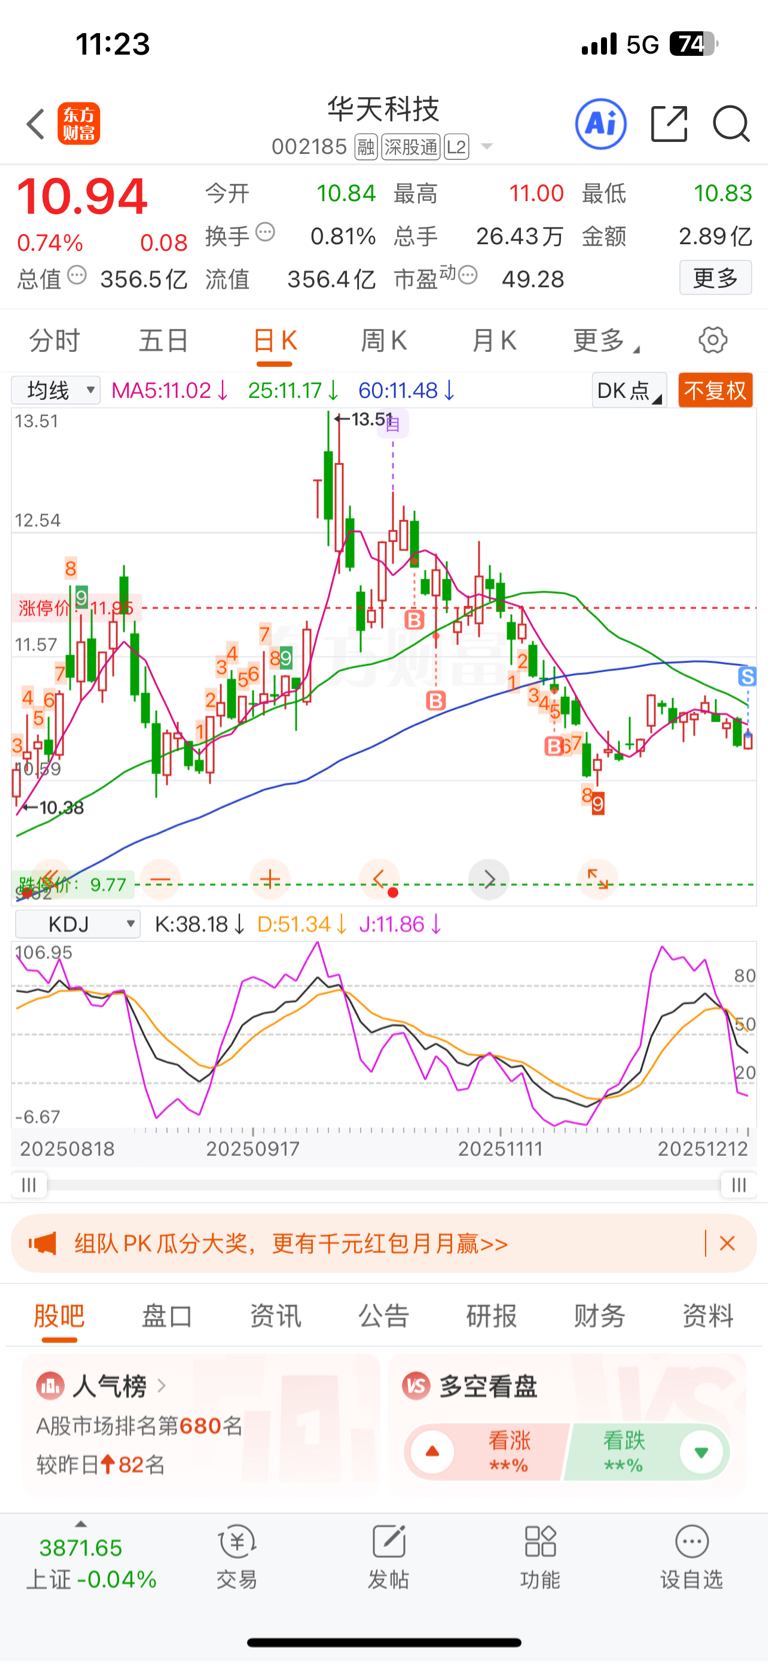The image size is (768, 1662).
Task: Open the 公告 tab
Action: [x=384, y=1316]
